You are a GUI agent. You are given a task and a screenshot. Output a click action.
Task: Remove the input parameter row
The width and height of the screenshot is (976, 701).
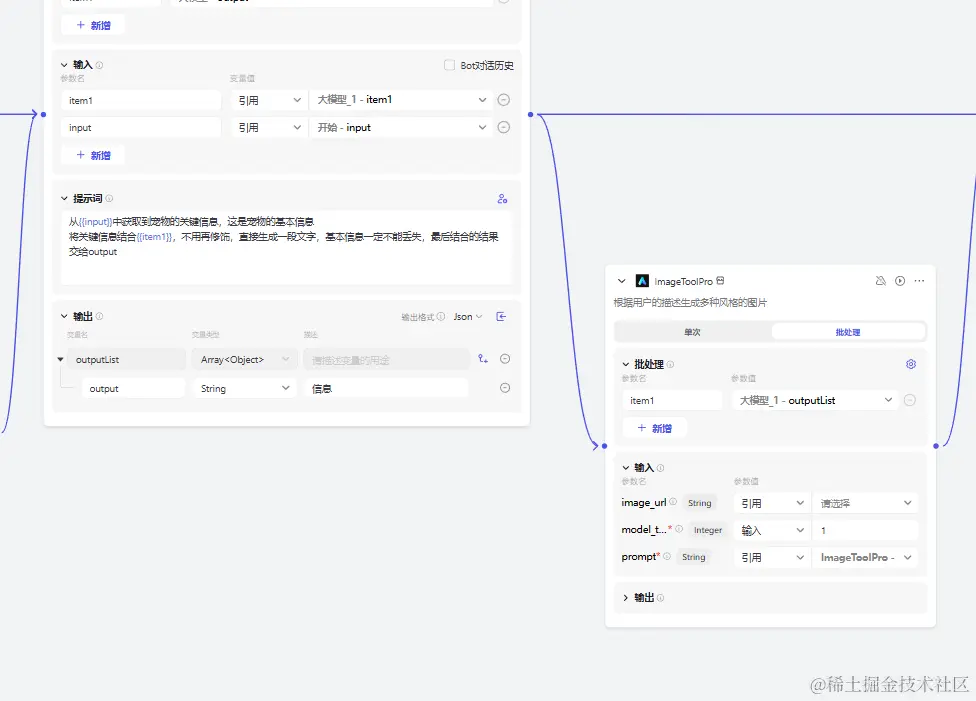[504, 127]
